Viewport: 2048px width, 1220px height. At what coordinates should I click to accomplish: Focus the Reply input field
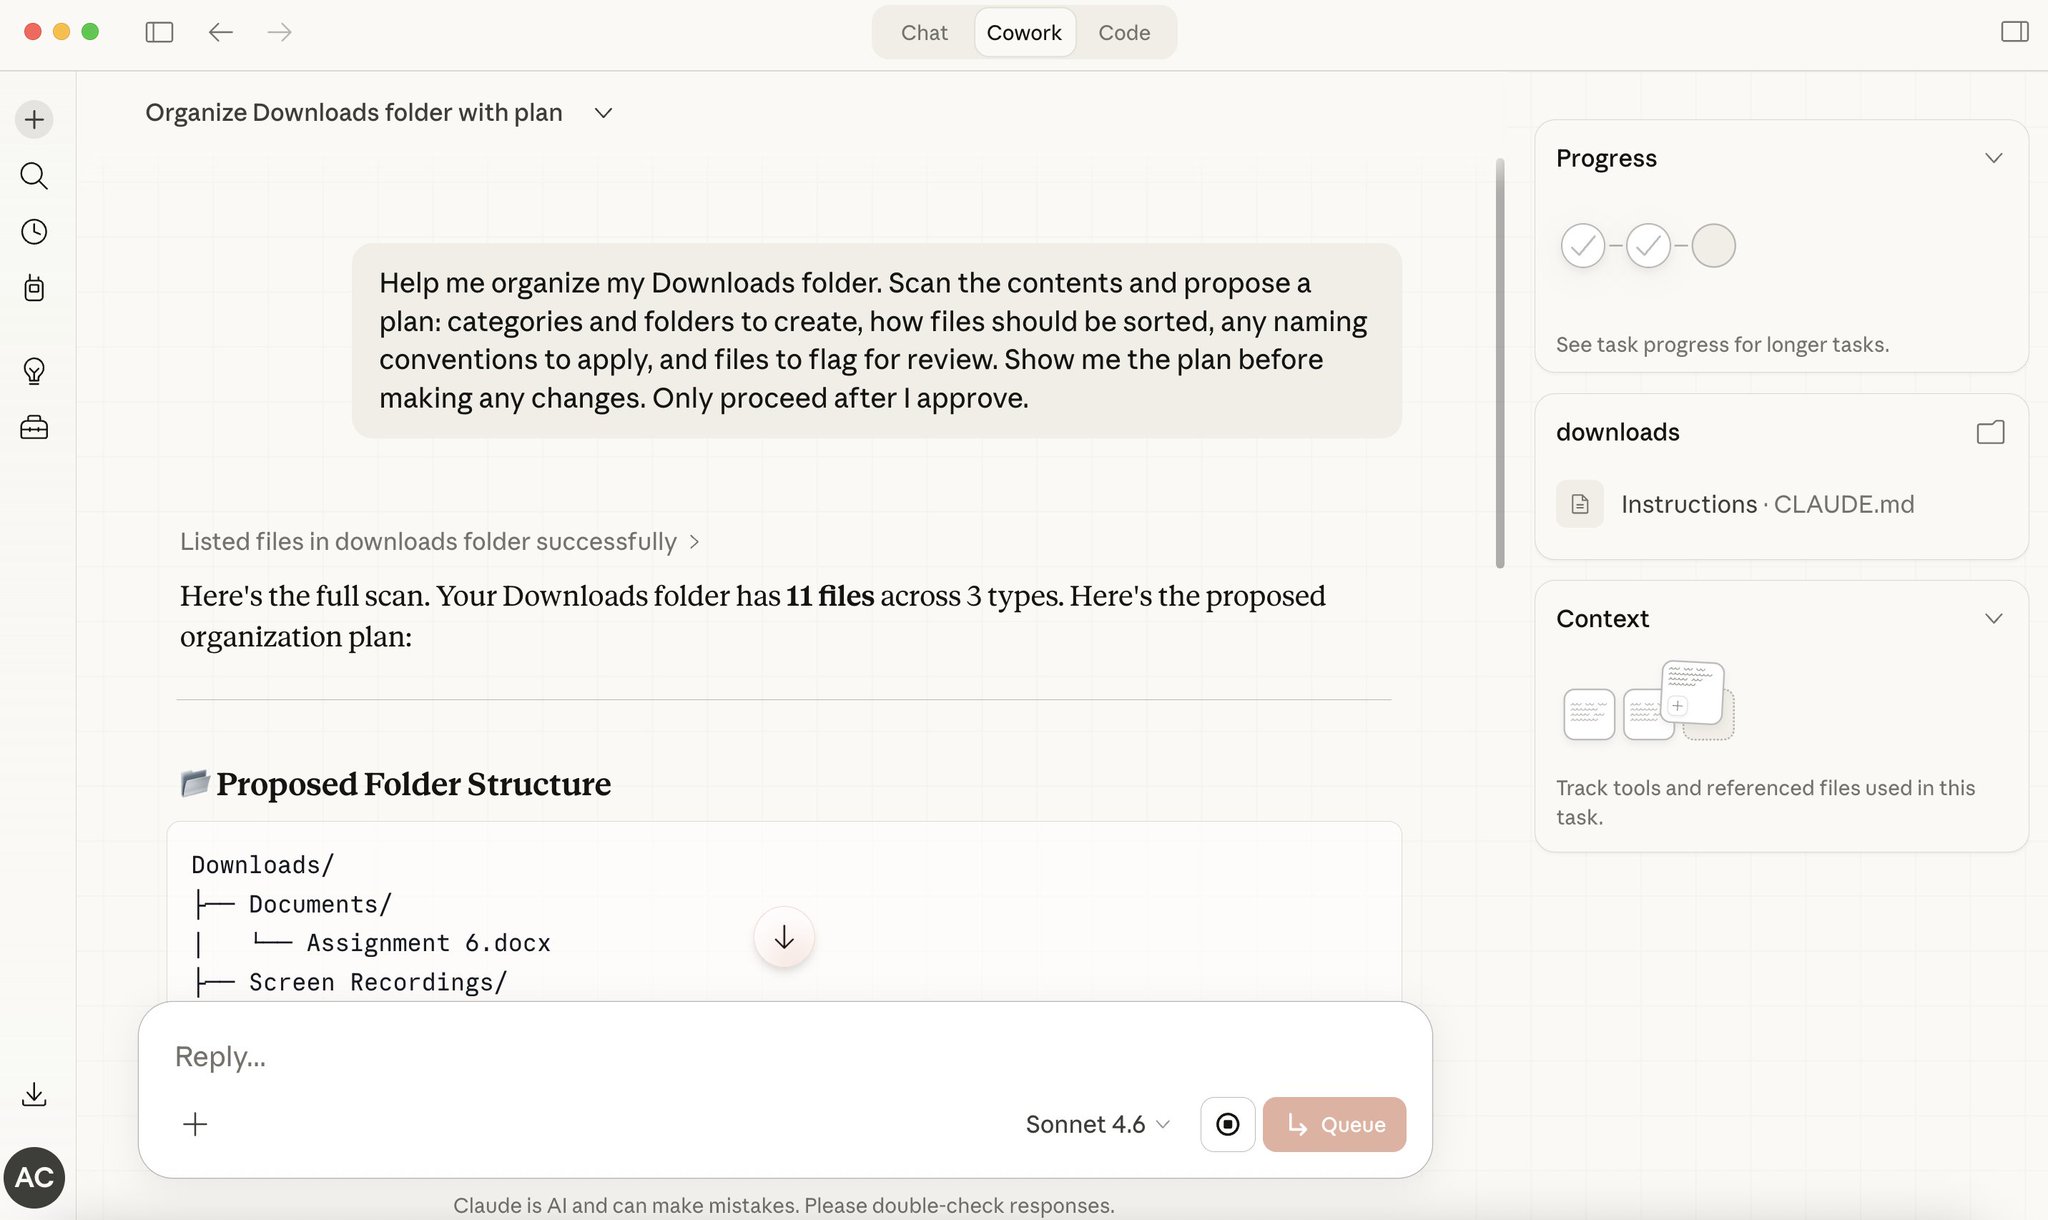point(784,1056)
